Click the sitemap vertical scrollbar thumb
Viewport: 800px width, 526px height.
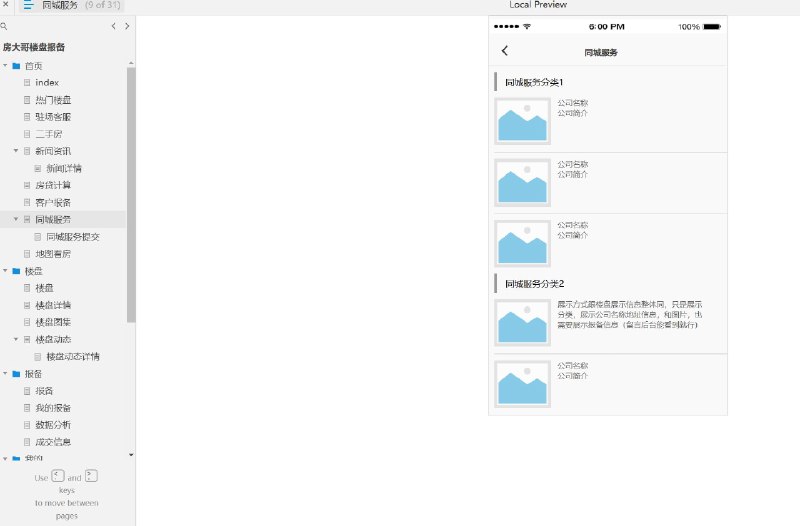click(131, 195)
